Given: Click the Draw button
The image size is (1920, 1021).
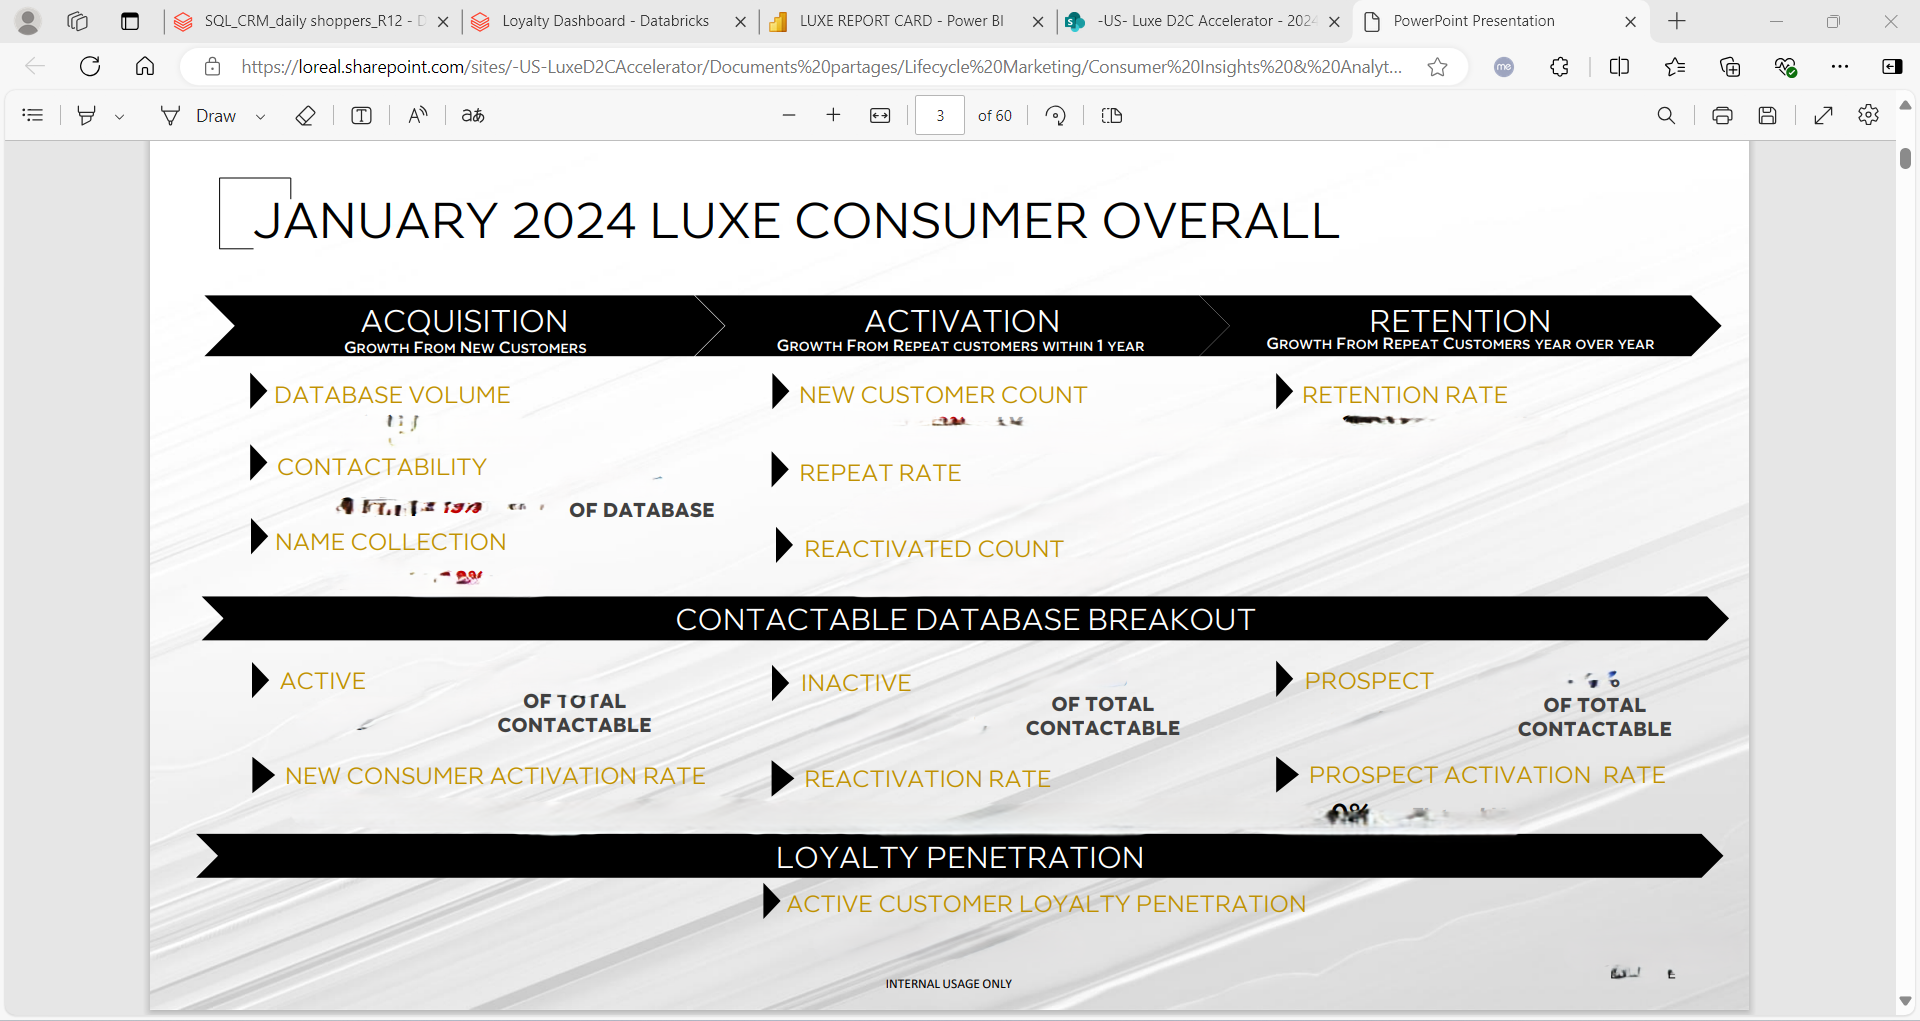Looking at the screenshot, I should point(199,116).
